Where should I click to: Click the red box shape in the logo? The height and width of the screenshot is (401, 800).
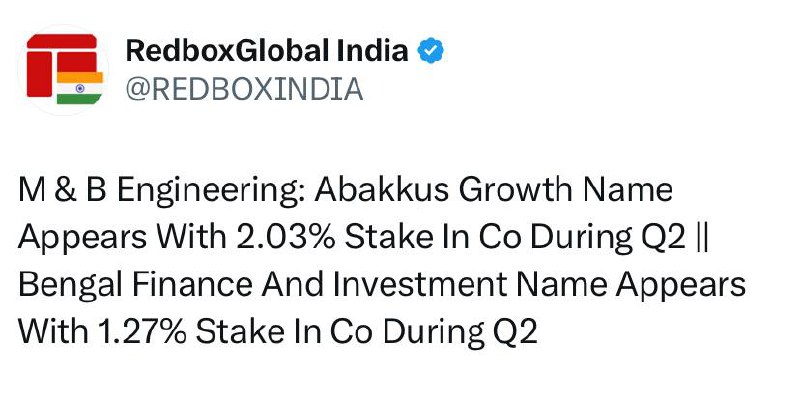tap(52, 60)
